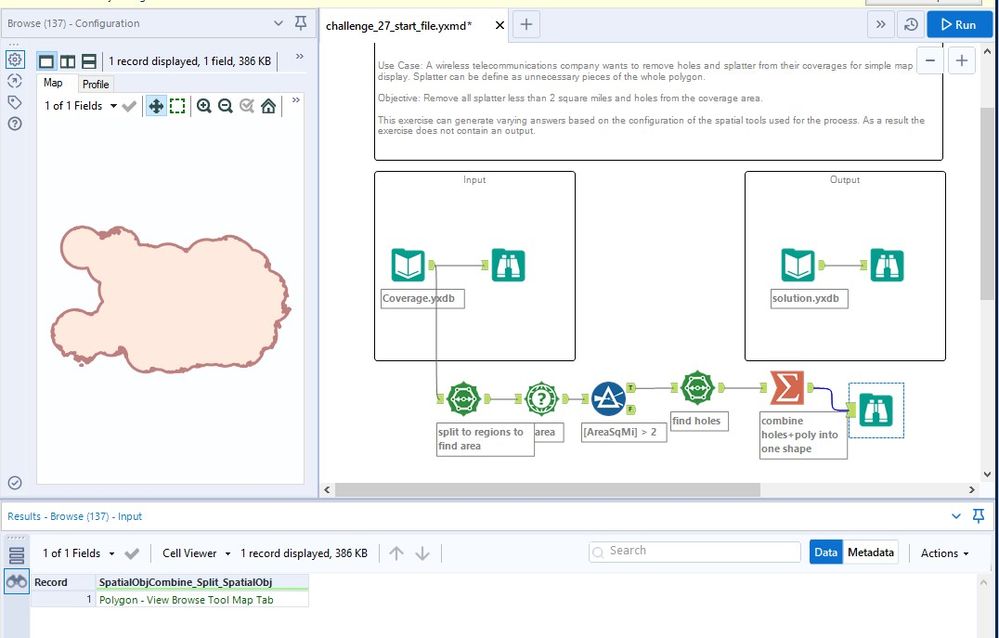This screenshot has height=638, width=999.
Task: Add a new workflow tab
Action: tap(526, 25)
